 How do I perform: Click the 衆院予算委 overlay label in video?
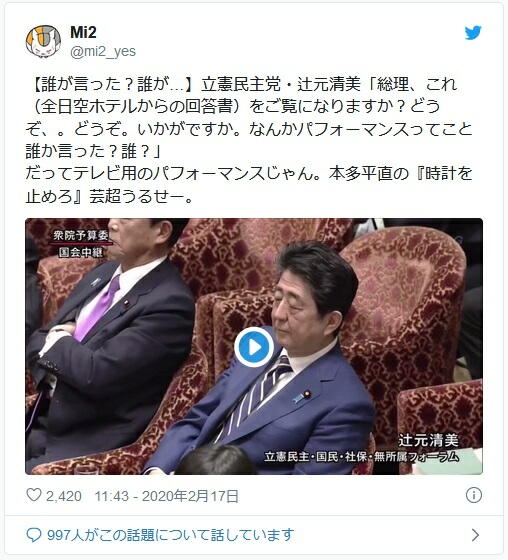pyautogui.click(x=81, y=236)
